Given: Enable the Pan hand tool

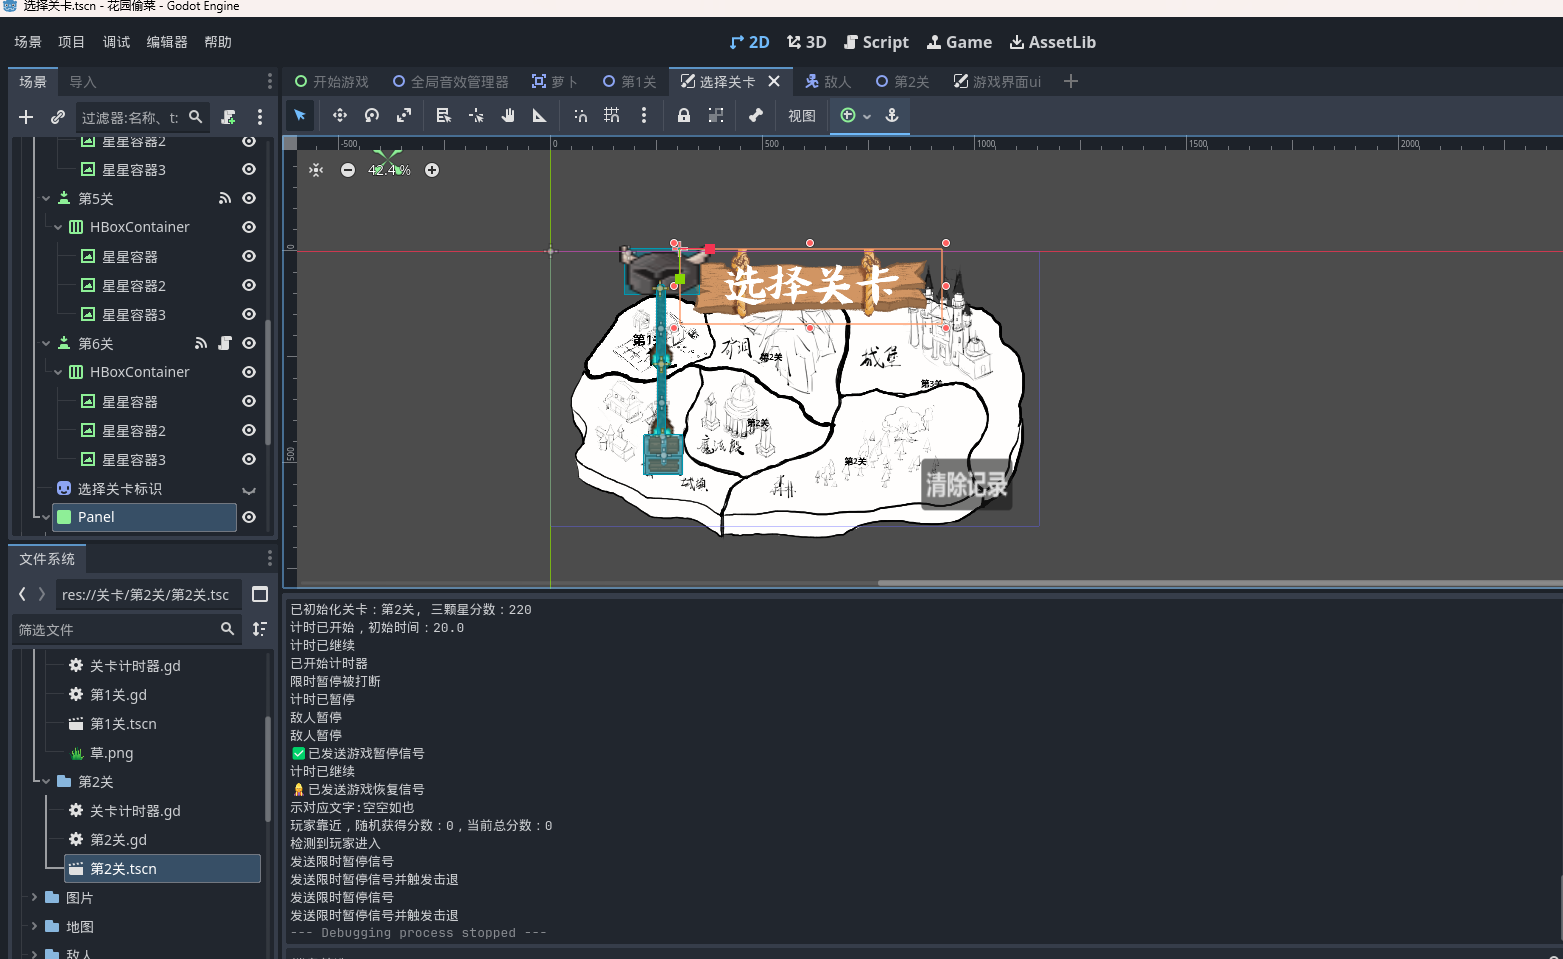Looking at the screenshot, I should 508,116.
